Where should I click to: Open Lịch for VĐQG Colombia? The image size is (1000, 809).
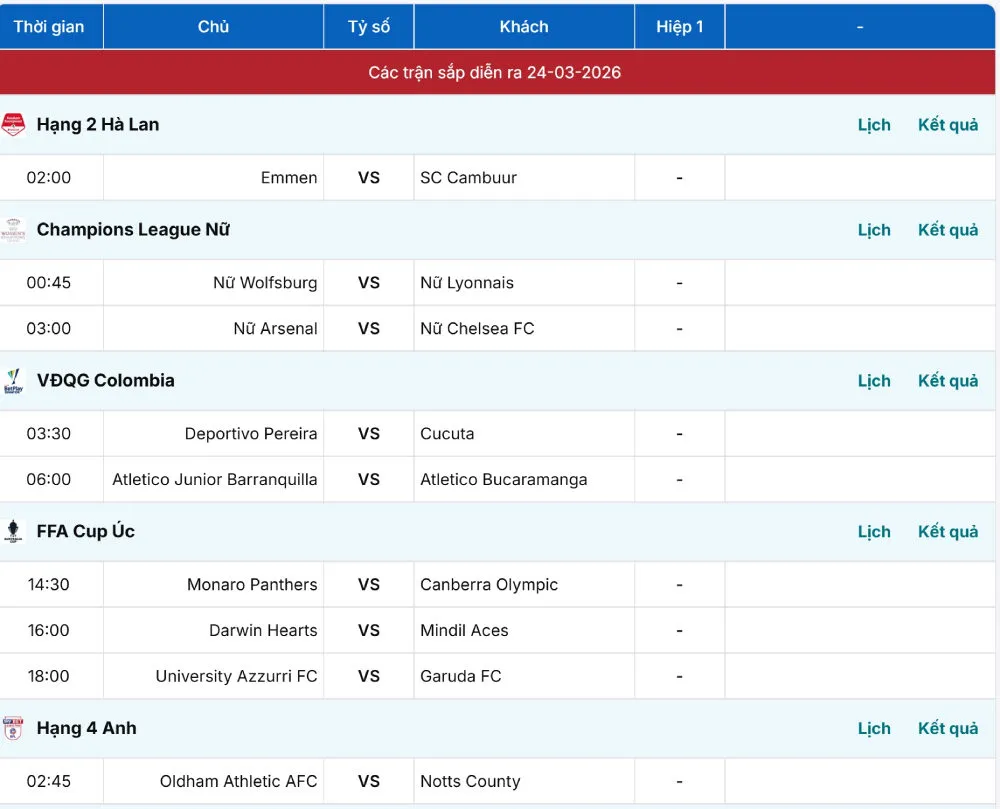tap(874, 381)
